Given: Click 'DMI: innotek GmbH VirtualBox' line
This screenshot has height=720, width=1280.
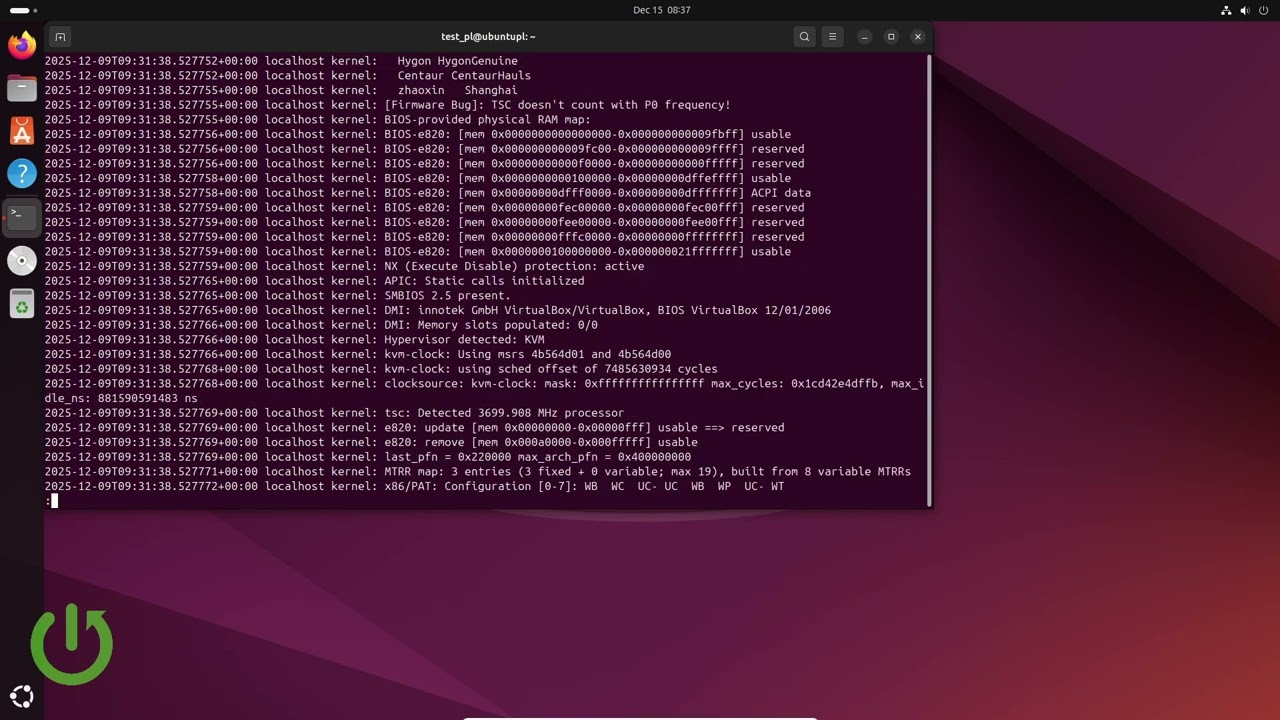Looking at the screenshot, I should [x=437, y=310].
